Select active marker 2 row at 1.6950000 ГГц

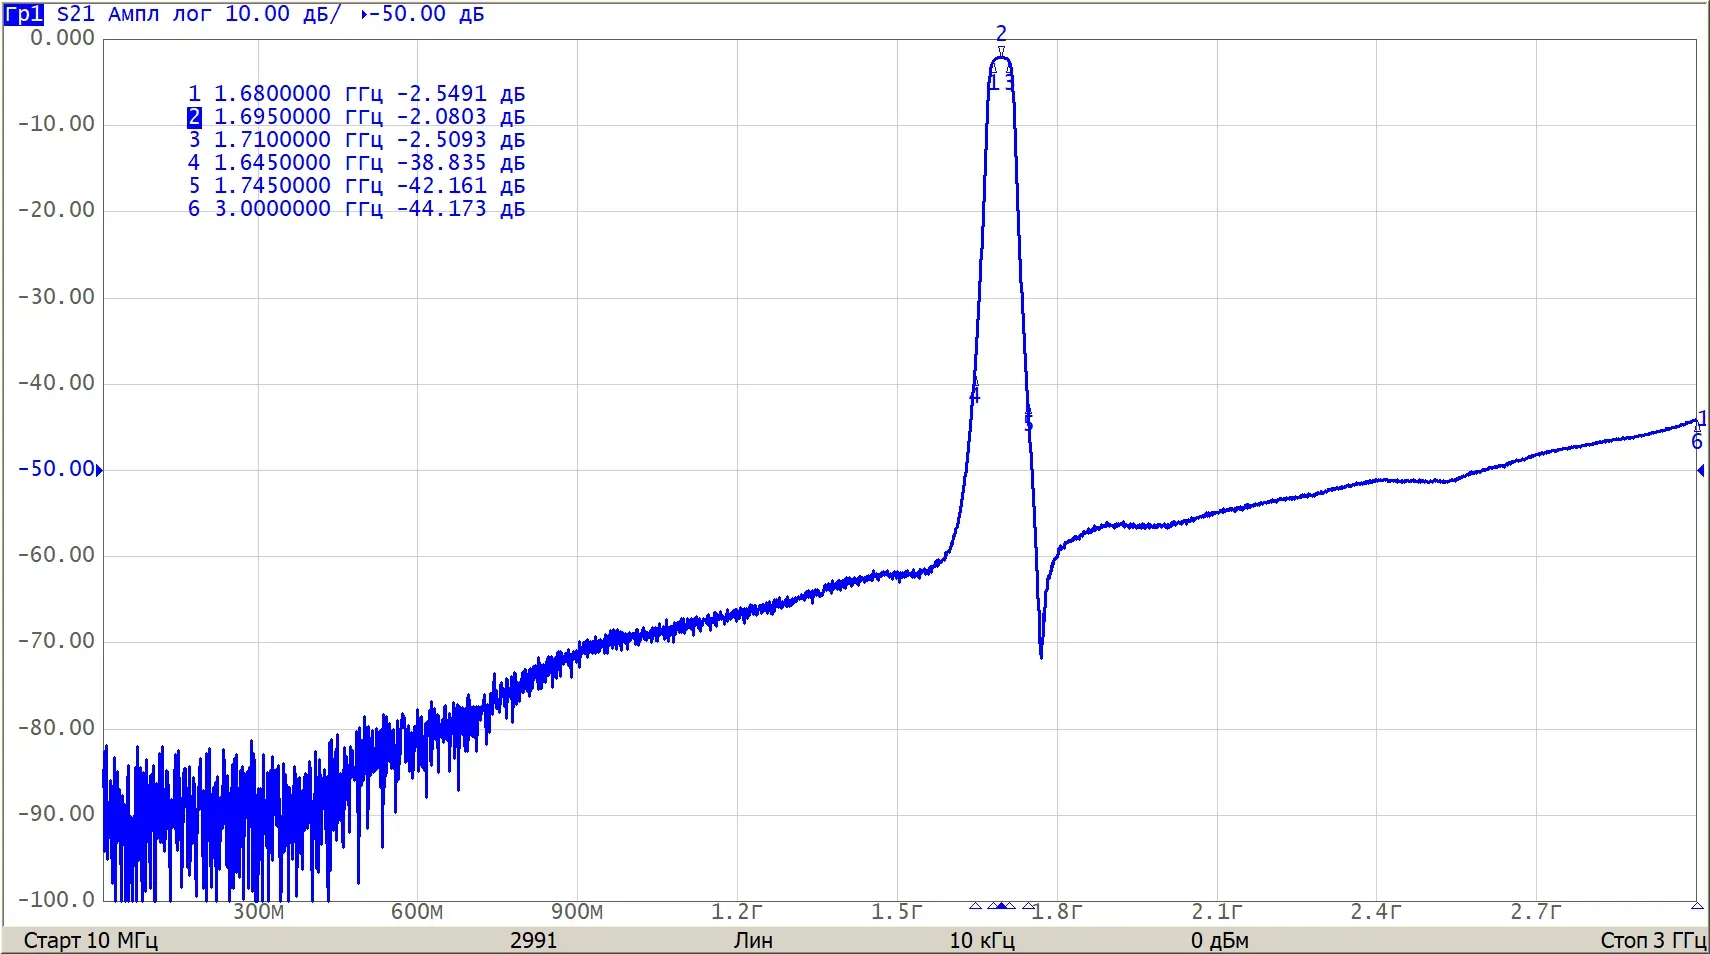click(x=356, y=117)
